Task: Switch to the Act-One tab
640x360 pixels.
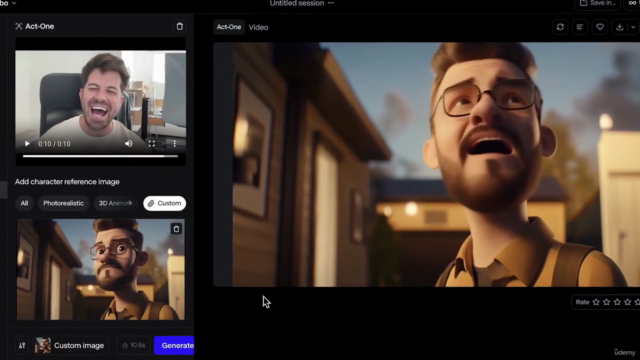Action: pos(229,27)
